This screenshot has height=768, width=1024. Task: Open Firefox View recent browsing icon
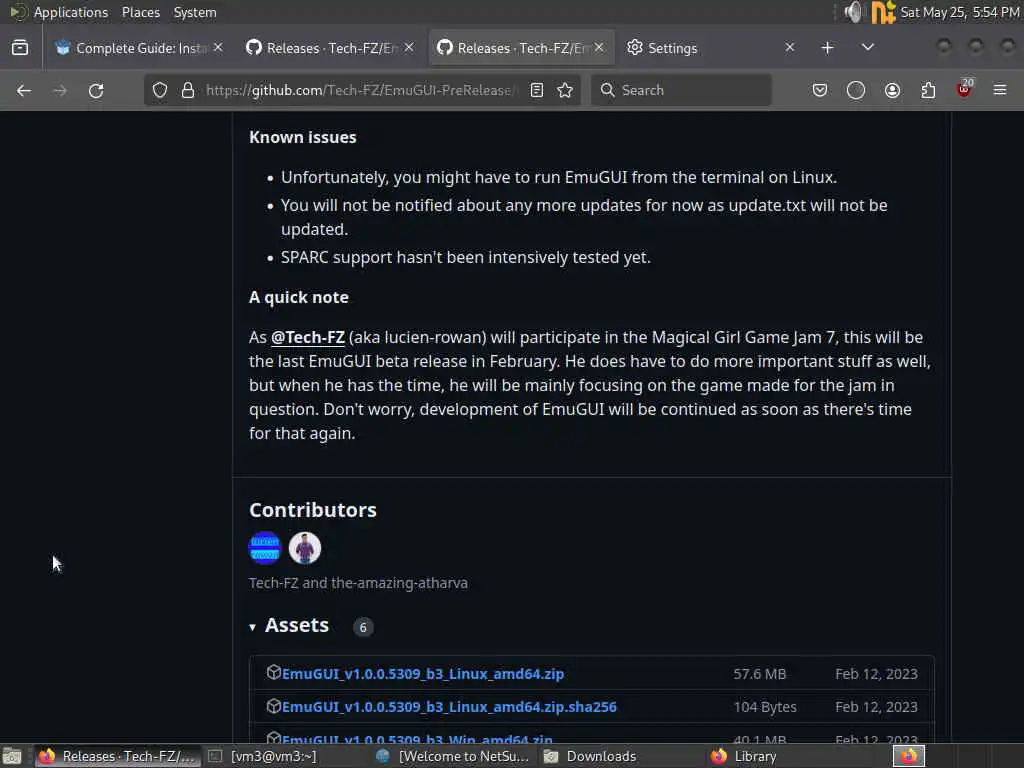(20, 48)
